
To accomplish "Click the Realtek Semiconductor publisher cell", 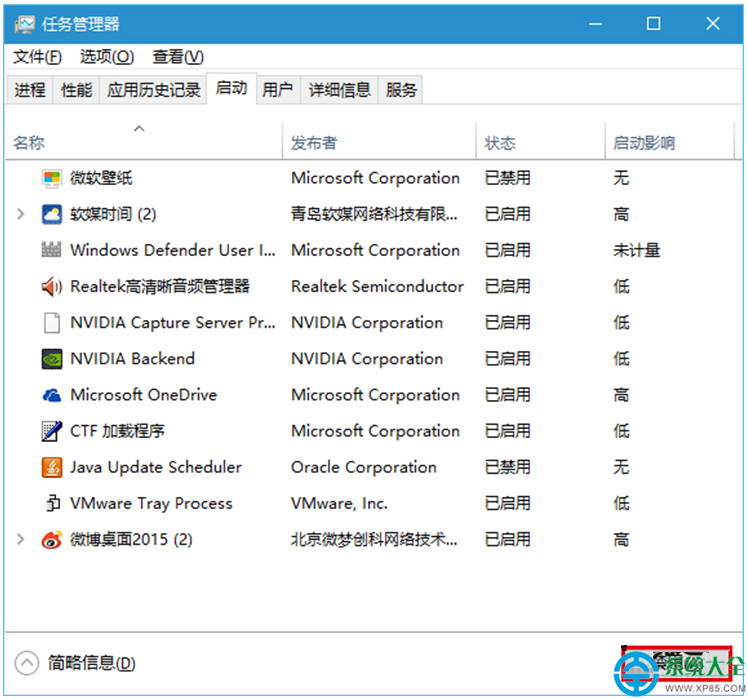I will pos(377,287).
